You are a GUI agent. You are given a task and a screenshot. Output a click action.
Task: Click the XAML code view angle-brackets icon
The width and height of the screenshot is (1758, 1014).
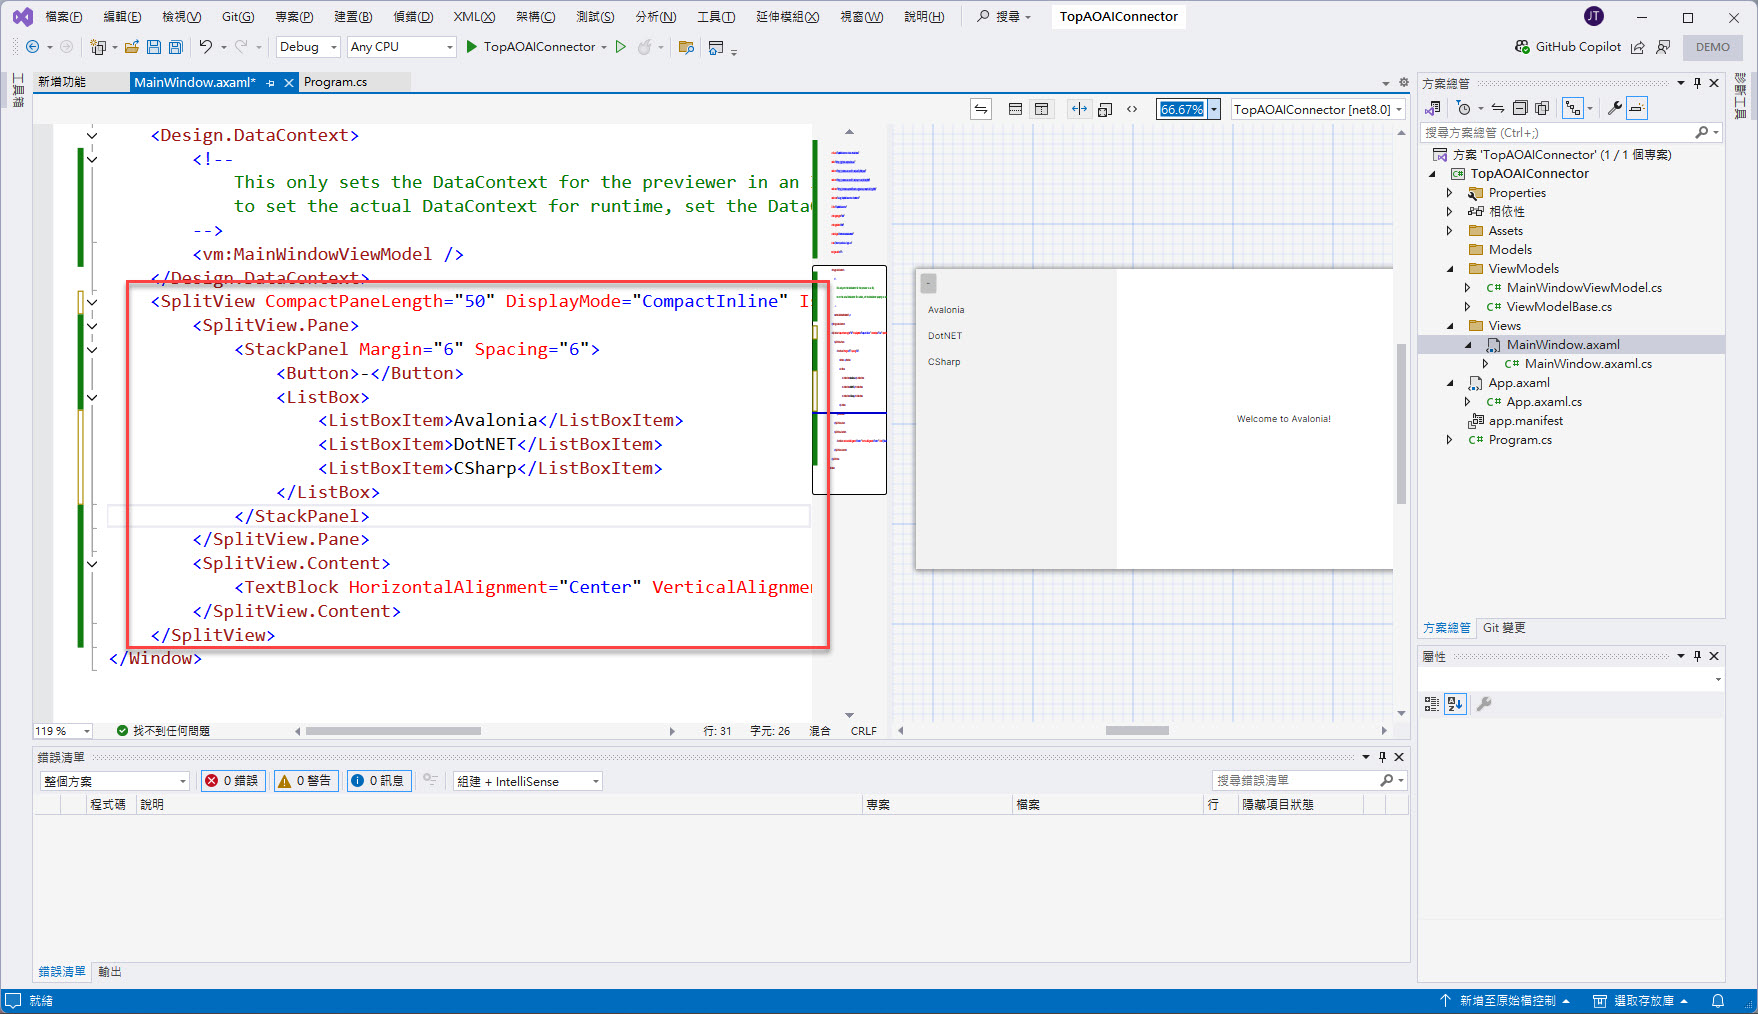pyautogui.click(x=1132, y=109)
